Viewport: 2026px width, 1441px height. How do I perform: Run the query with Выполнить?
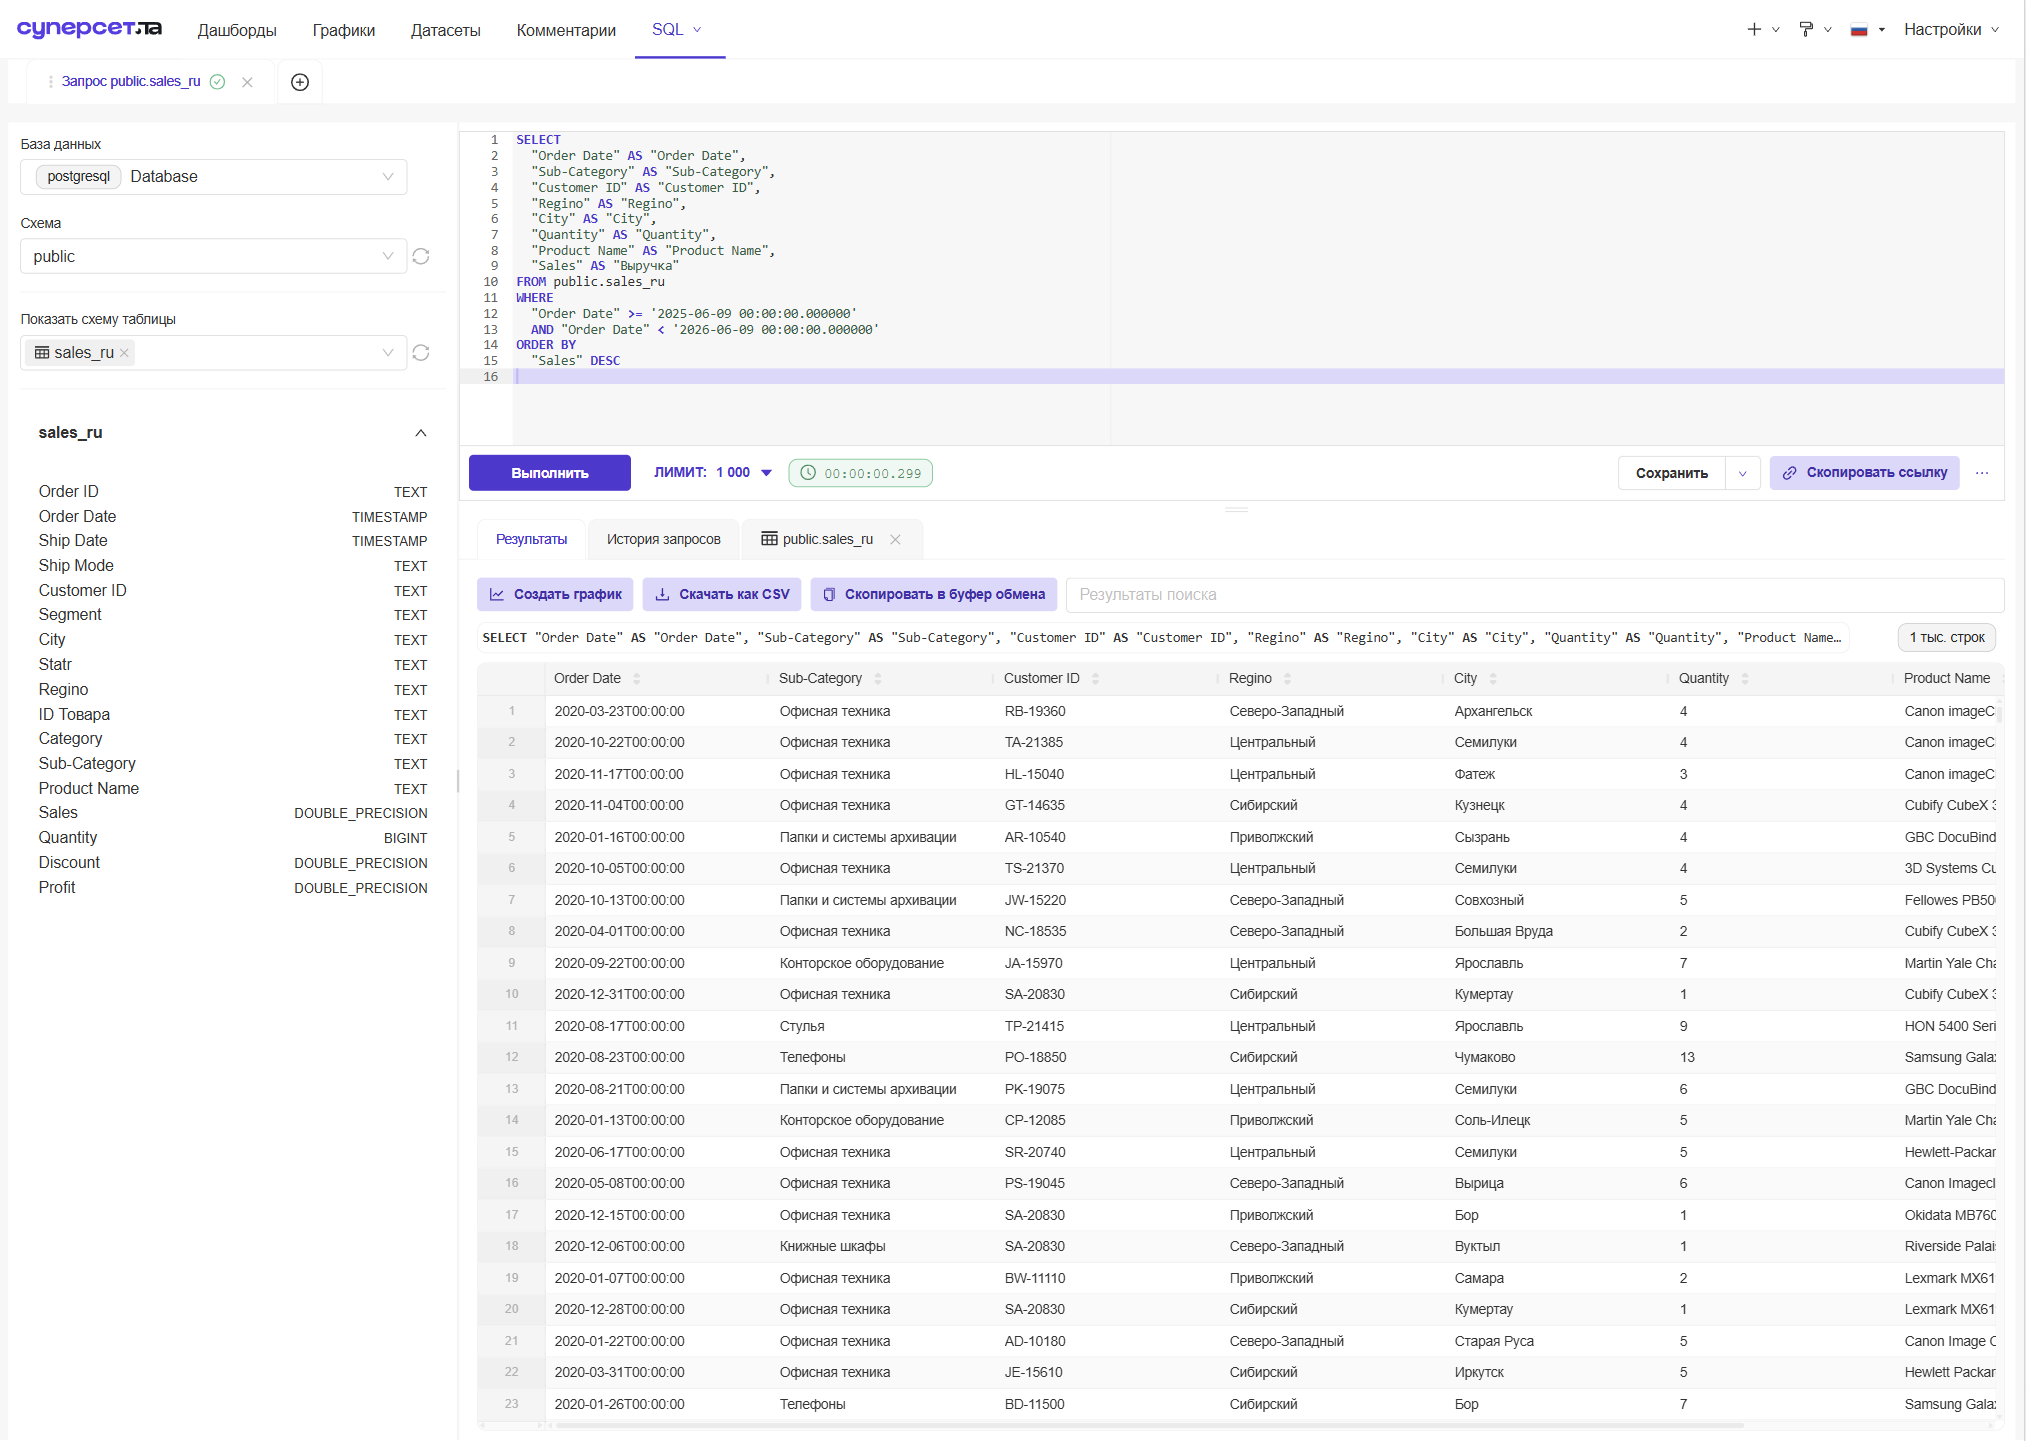[x=550, y=473]
